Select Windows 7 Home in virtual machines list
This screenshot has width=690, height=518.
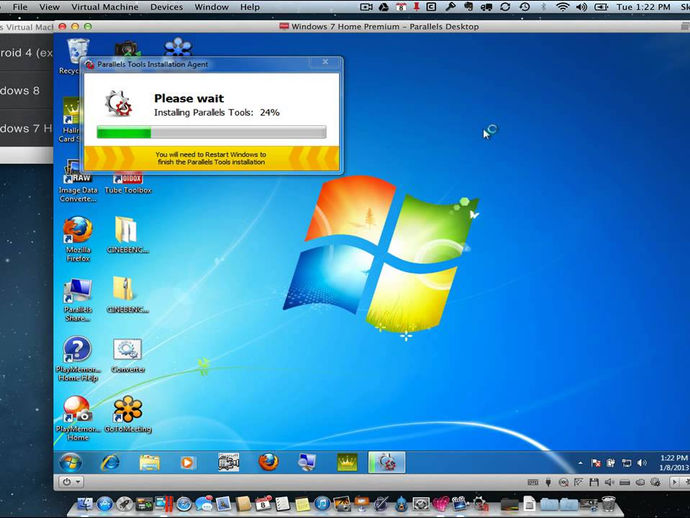click(x=26, y=129)
